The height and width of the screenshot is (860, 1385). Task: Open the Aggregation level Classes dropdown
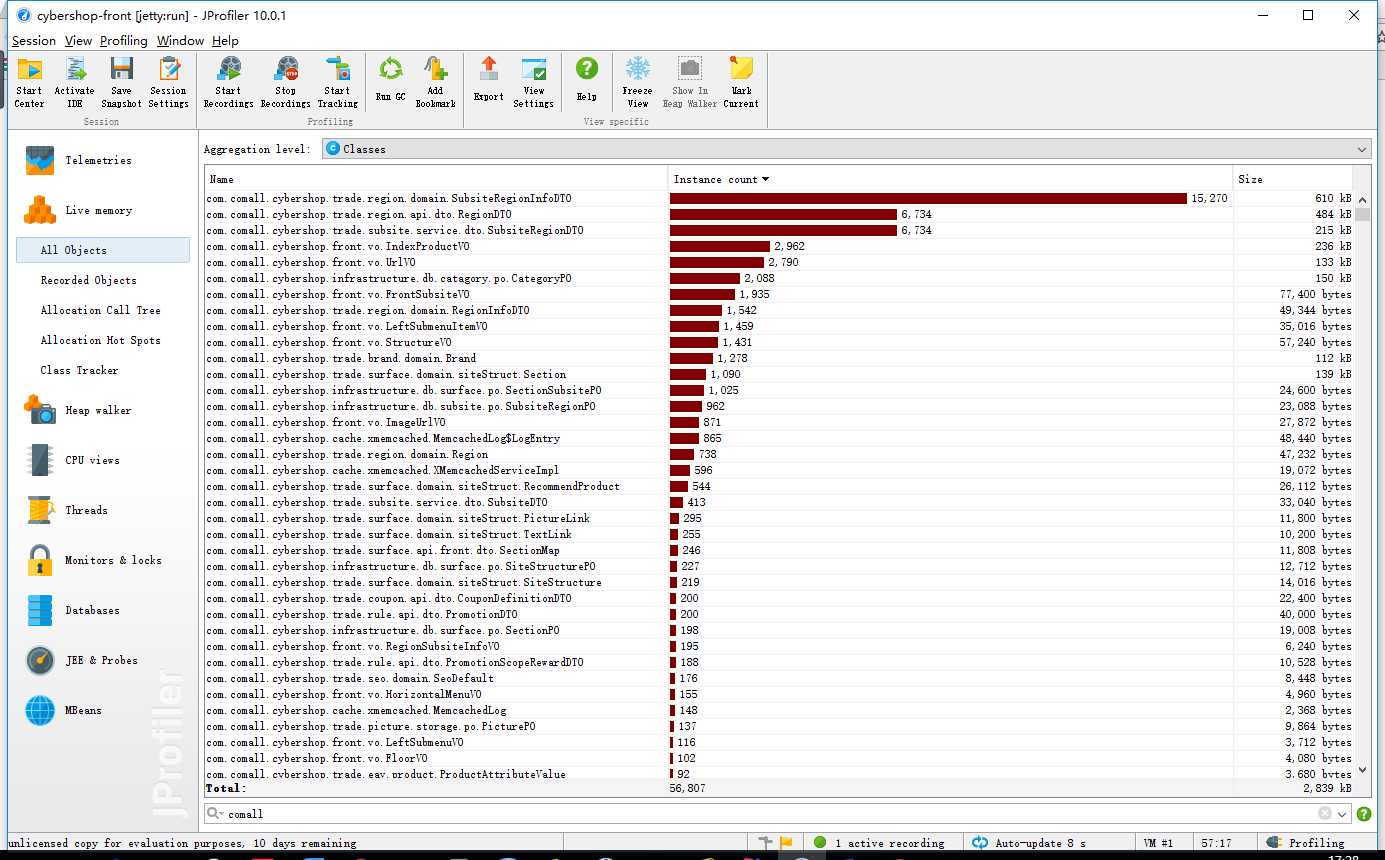846,149
